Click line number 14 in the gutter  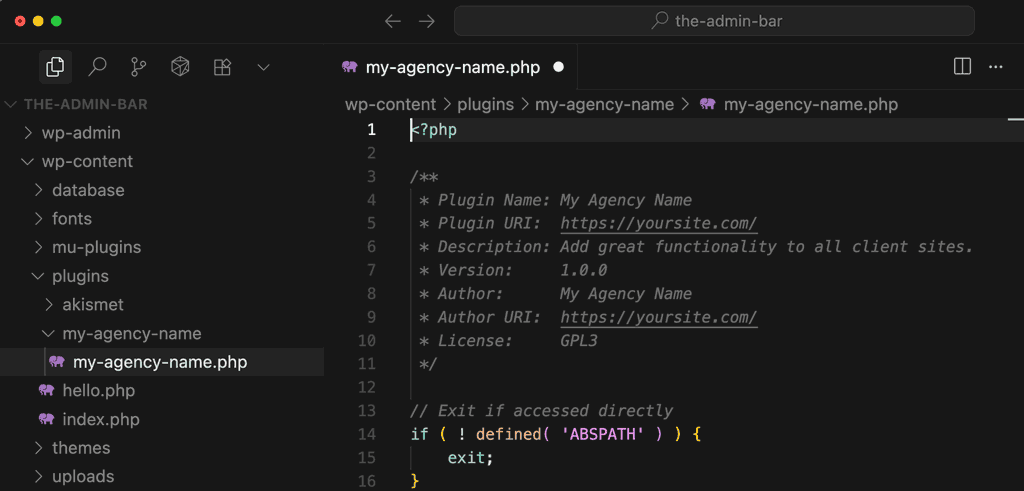coord(368,434)
